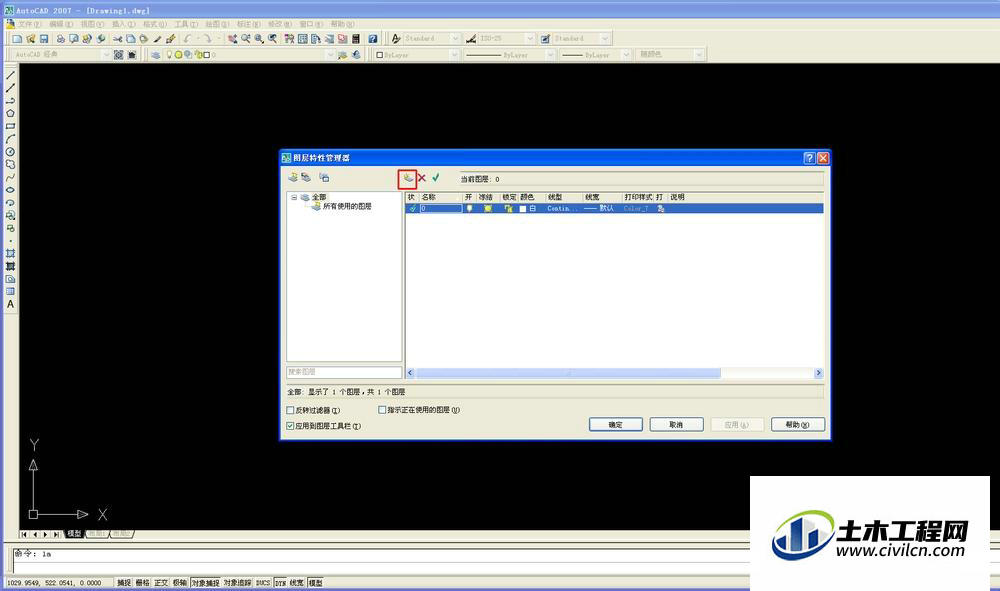Click the Help question mark toolbar icon
The image size is (1000, 591).
click(x=373, y=39)
